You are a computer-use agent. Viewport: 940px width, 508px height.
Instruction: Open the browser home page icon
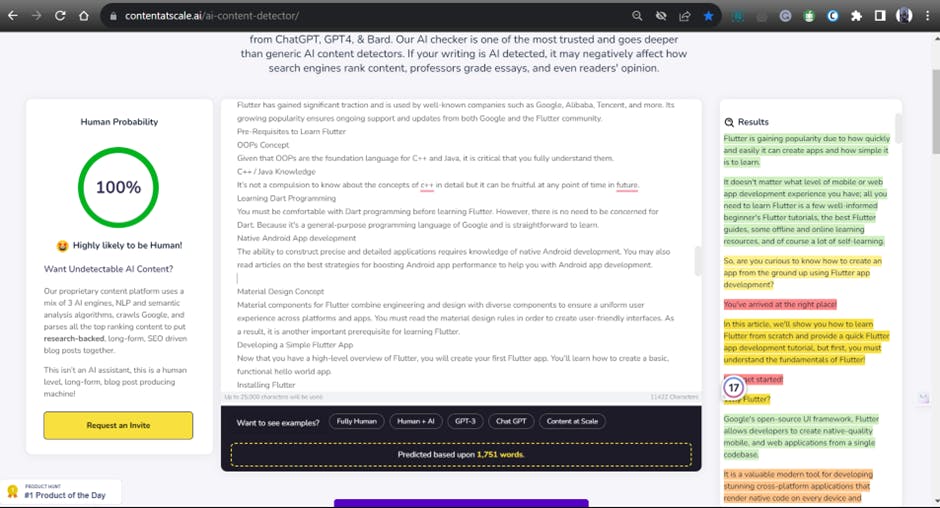point(84,16)
